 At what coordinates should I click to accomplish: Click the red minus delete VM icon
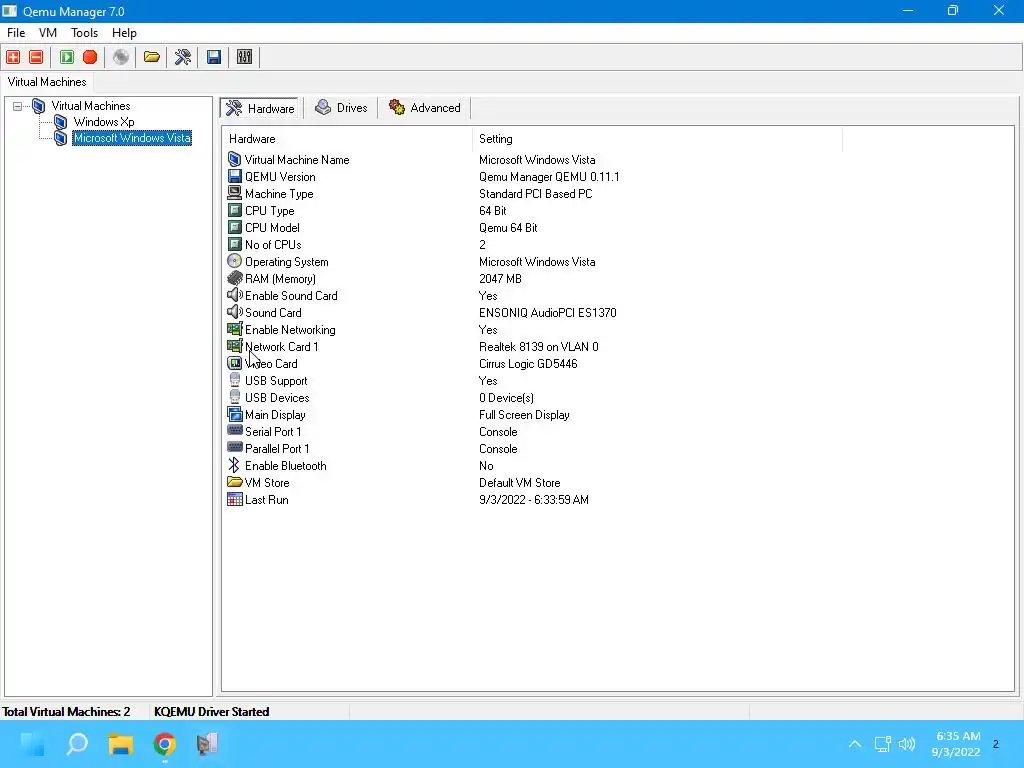coord(37,57)
